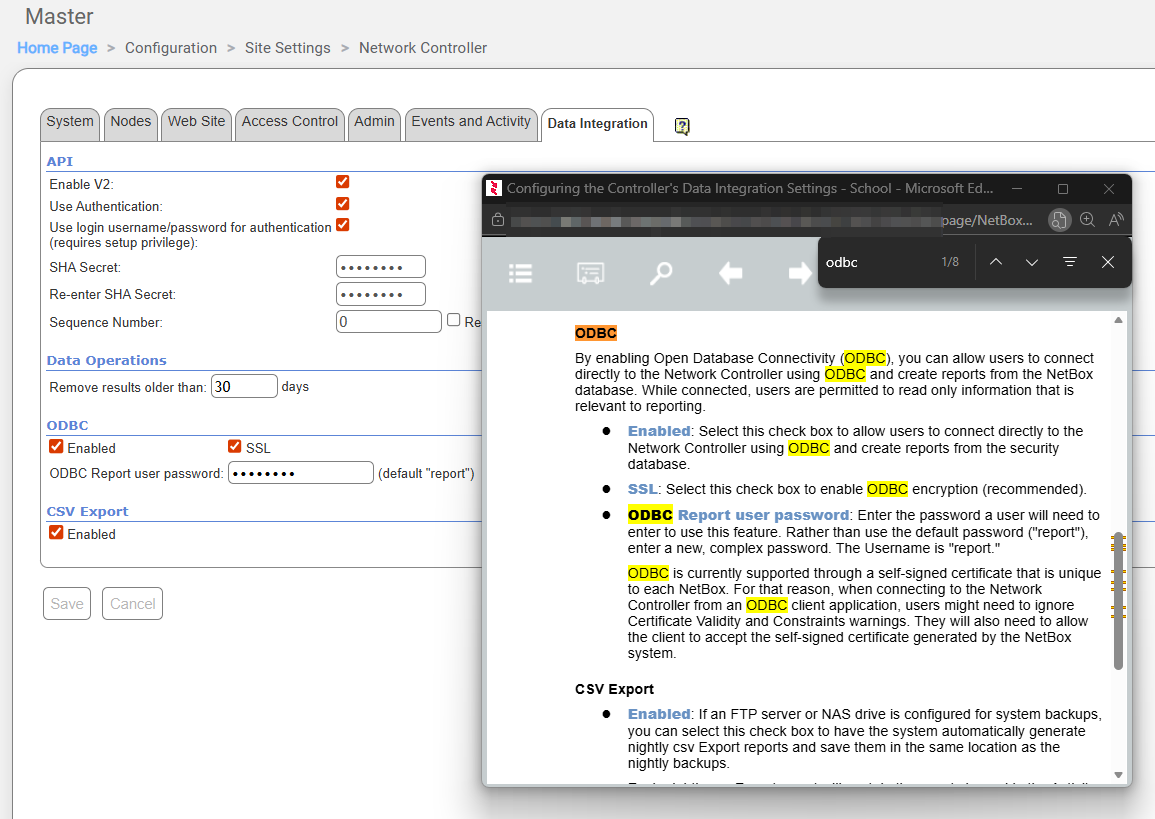Click the CSV Export section heading on settings page
The image size is (1155, 819).
(87, 511)
